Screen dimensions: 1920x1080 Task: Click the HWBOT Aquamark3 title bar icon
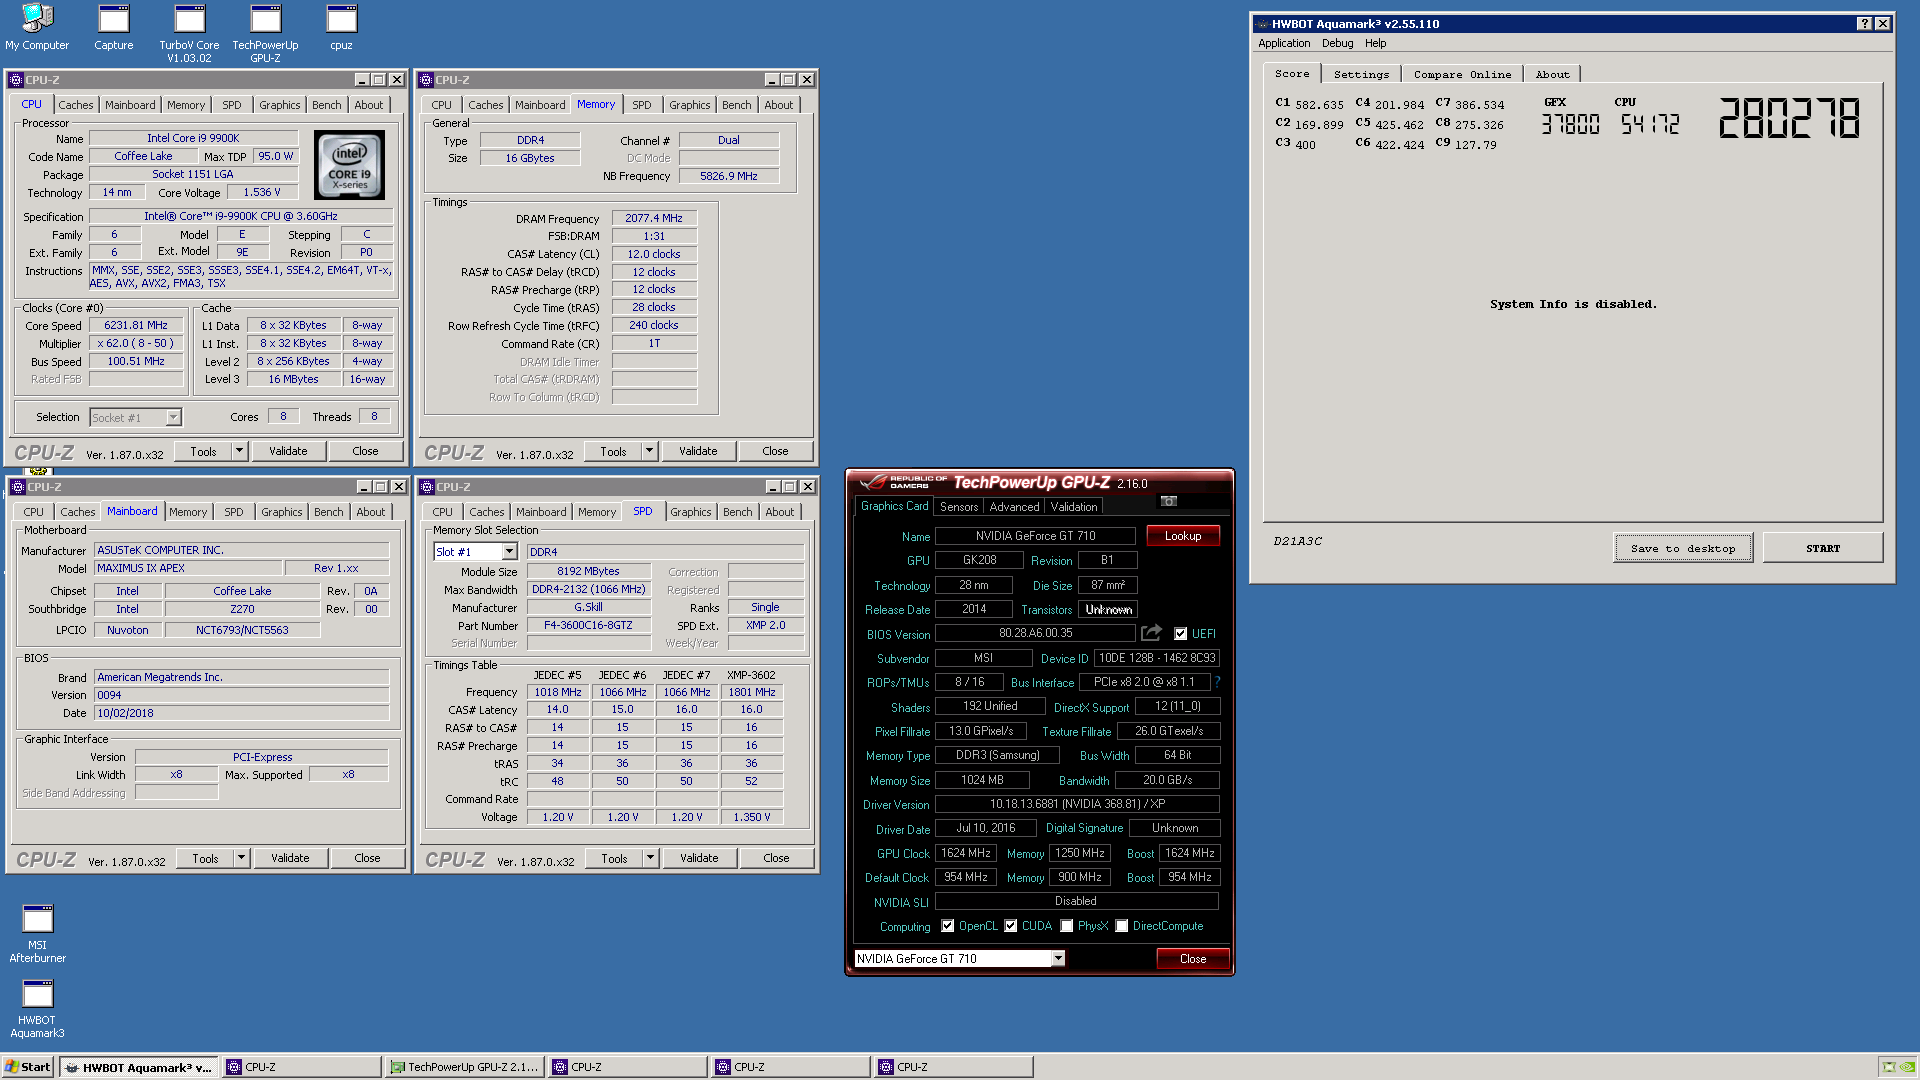coord(1263,24)
